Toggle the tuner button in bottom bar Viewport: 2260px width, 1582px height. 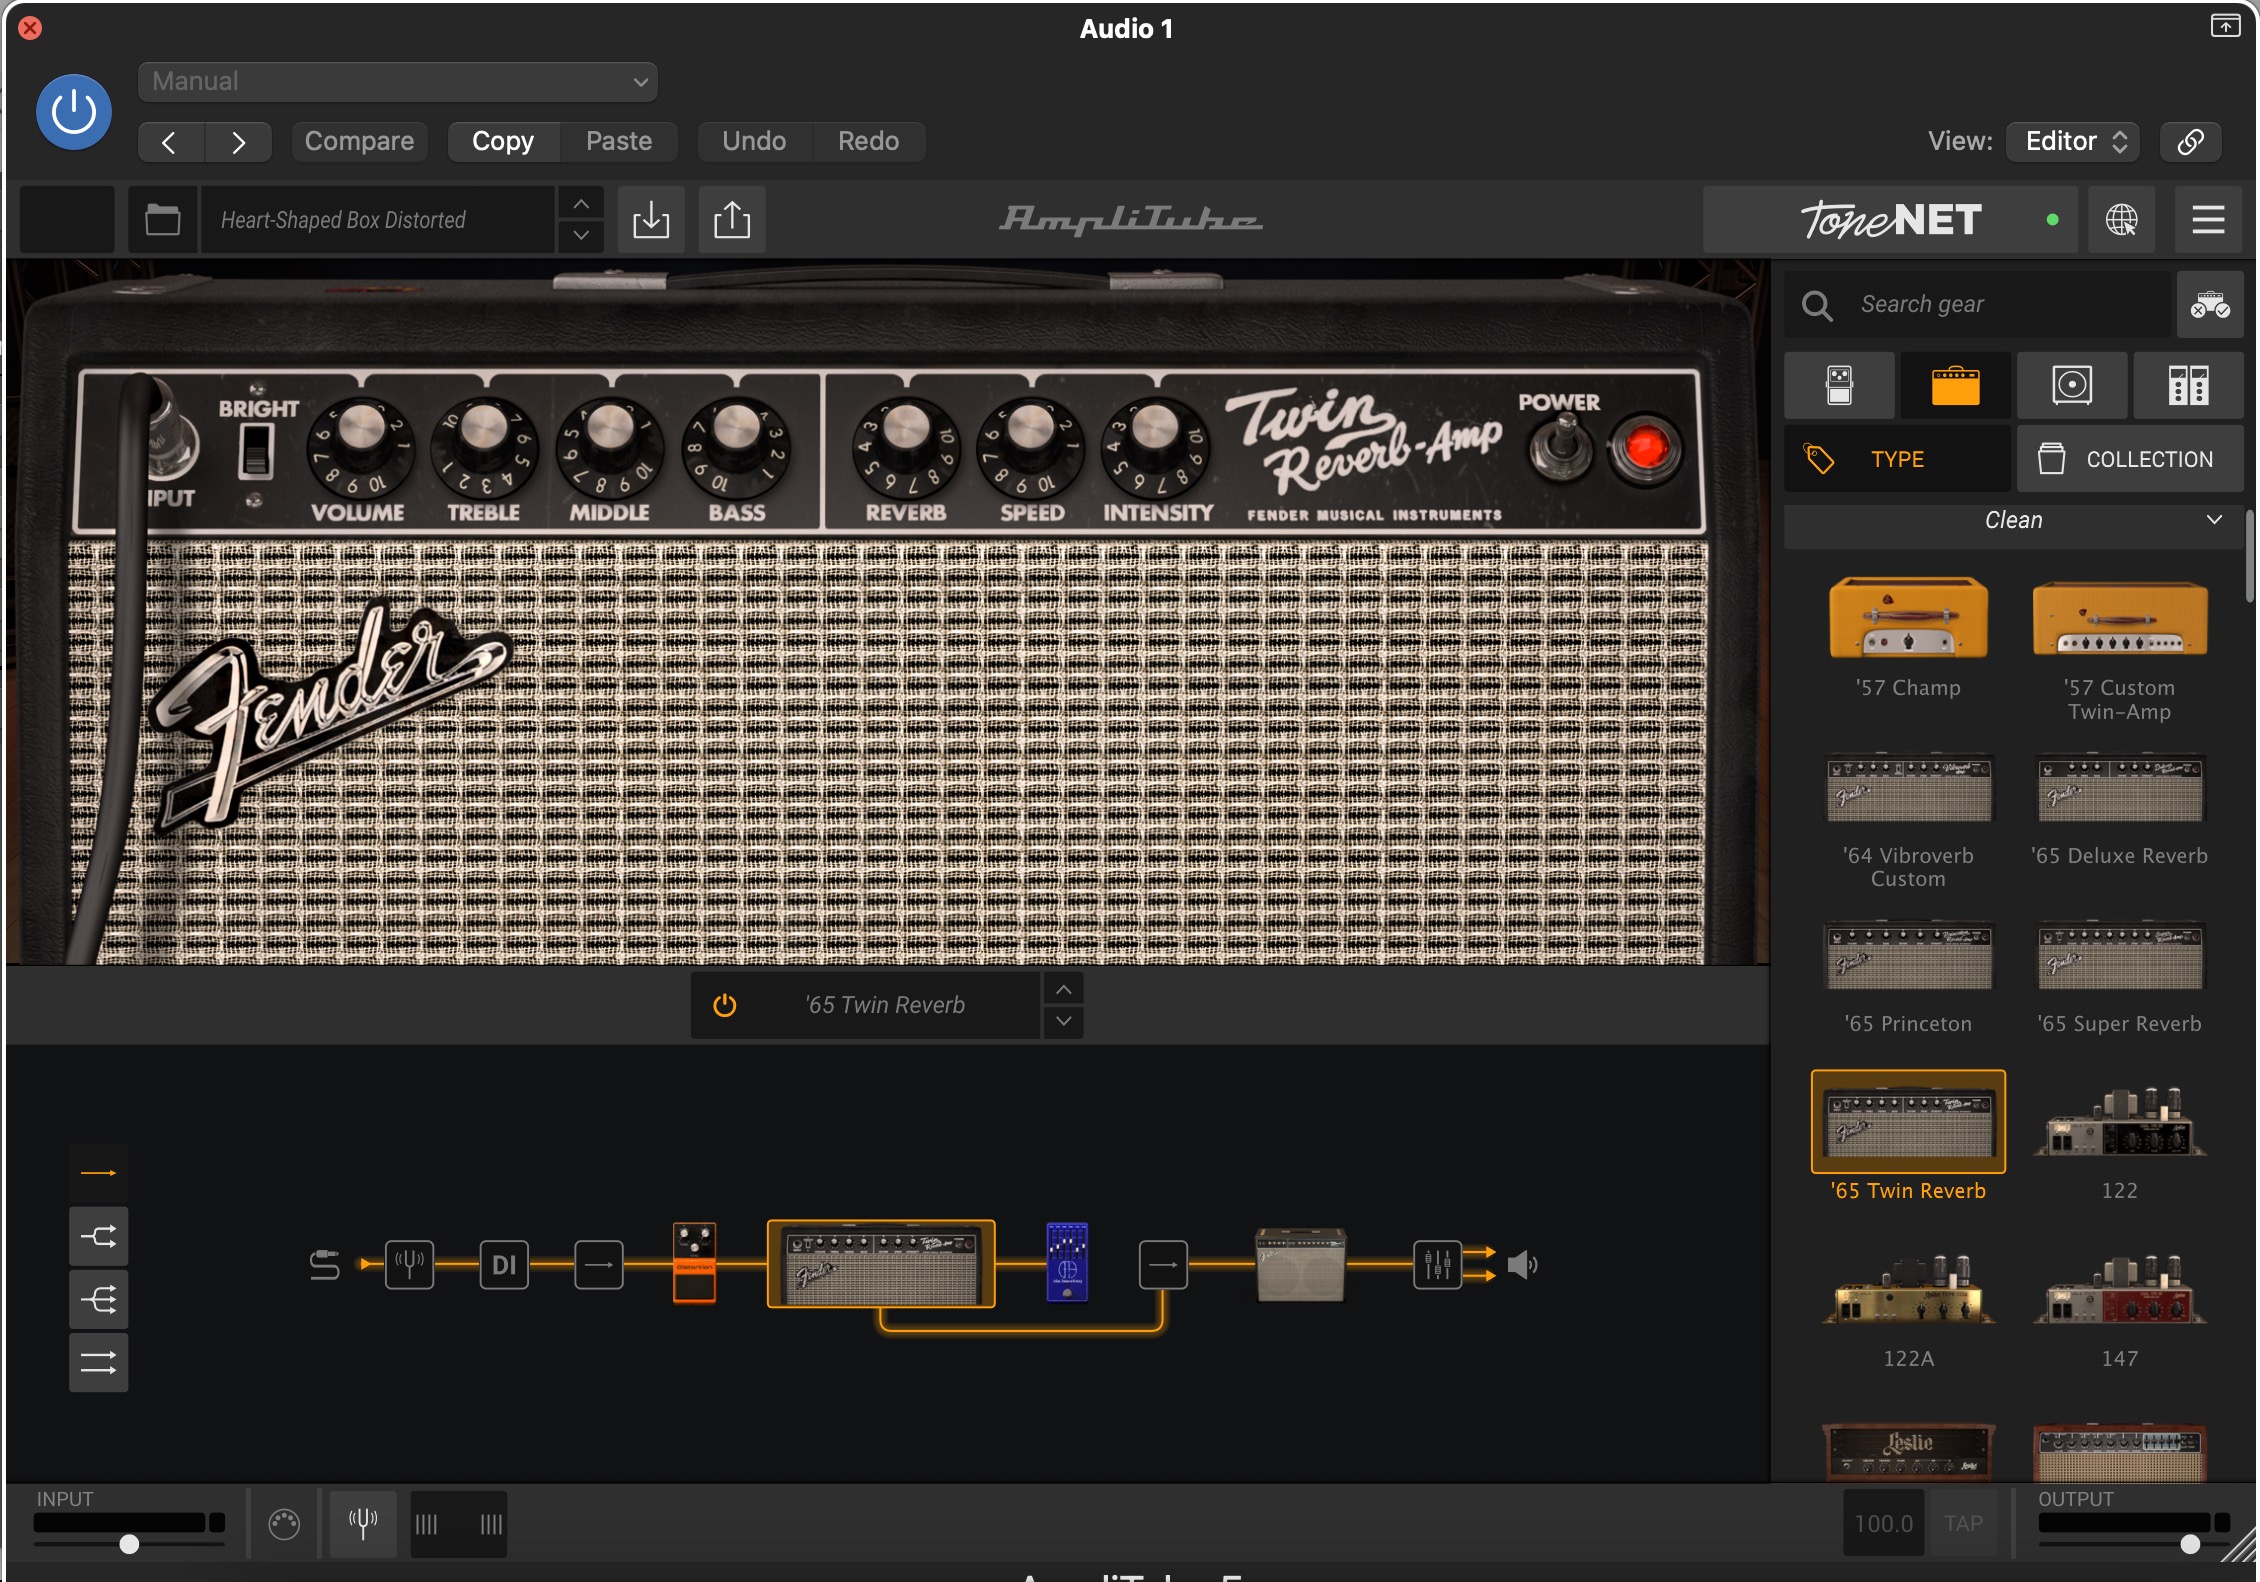click(x=363, y=1525)
